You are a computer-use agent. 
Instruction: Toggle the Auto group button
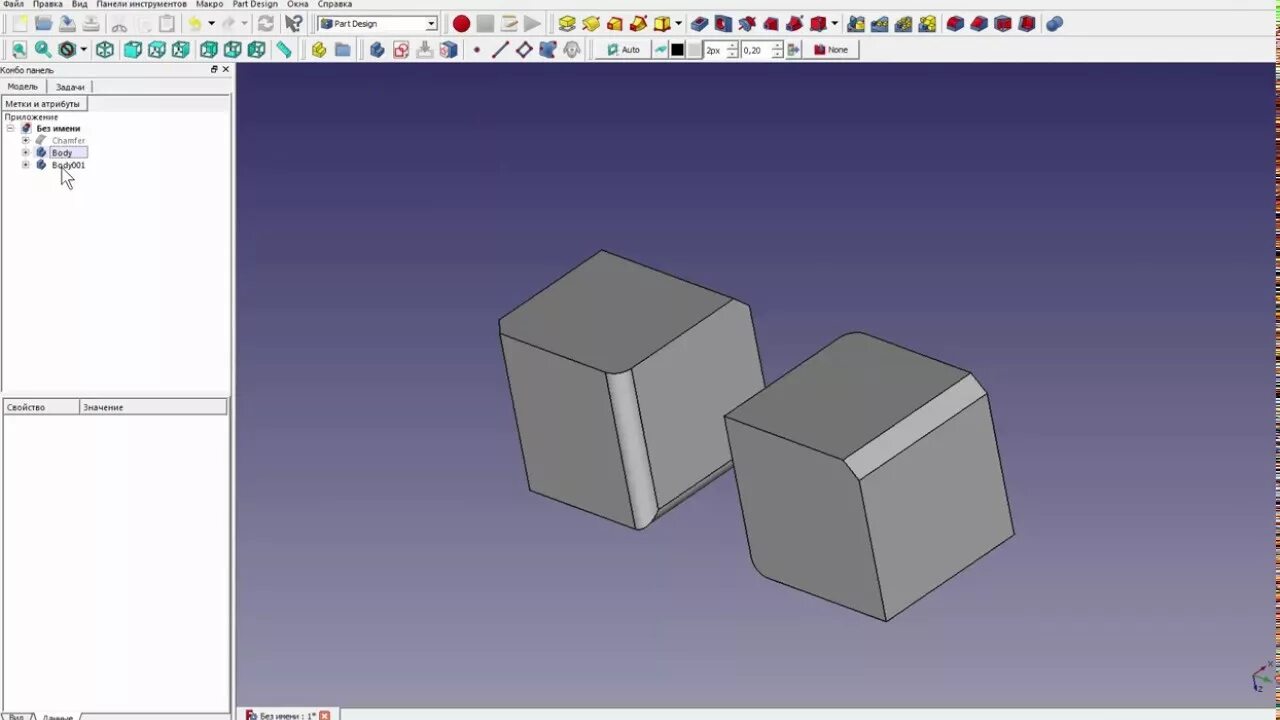pos(623,49)
